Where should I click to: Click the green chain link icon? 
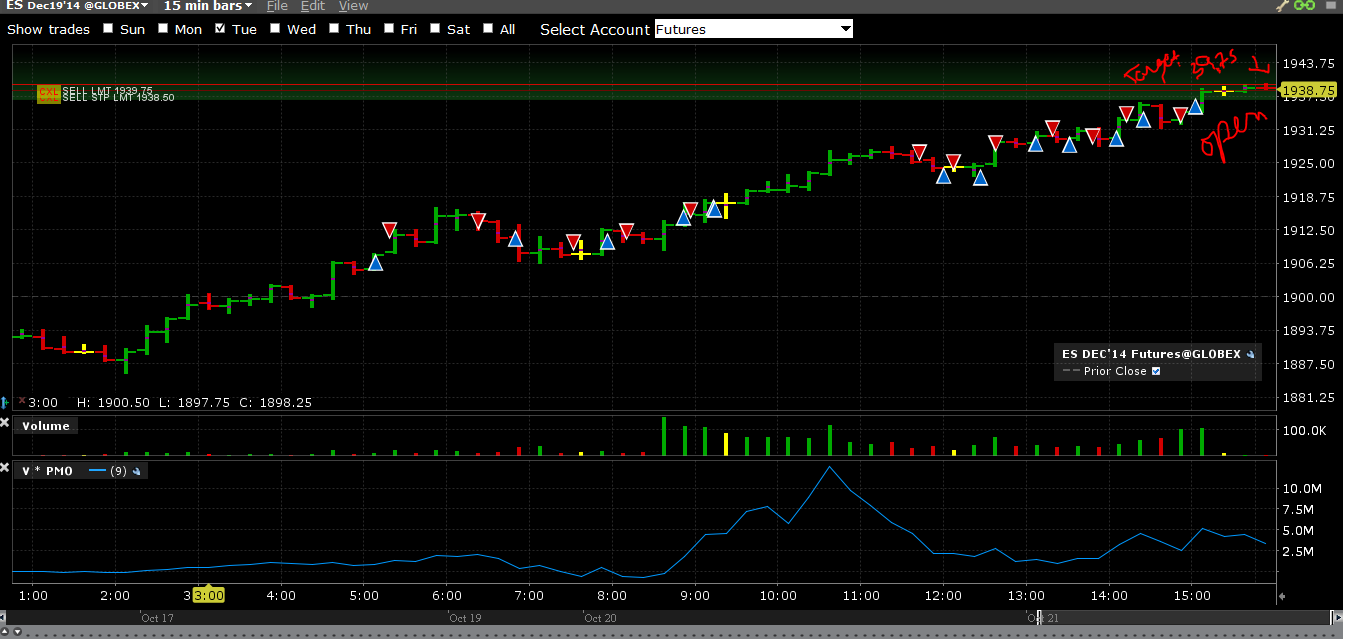pyautogui.click(x=1304, y=6)
